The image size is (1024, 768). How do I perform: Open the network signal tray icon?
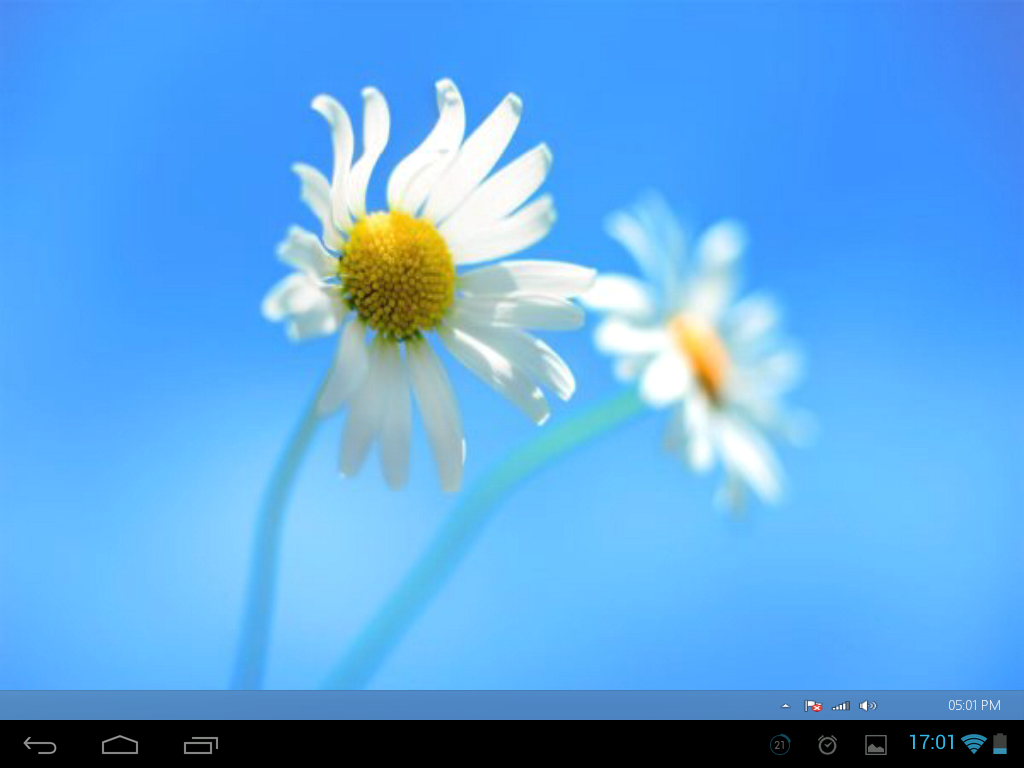(840, 706)
